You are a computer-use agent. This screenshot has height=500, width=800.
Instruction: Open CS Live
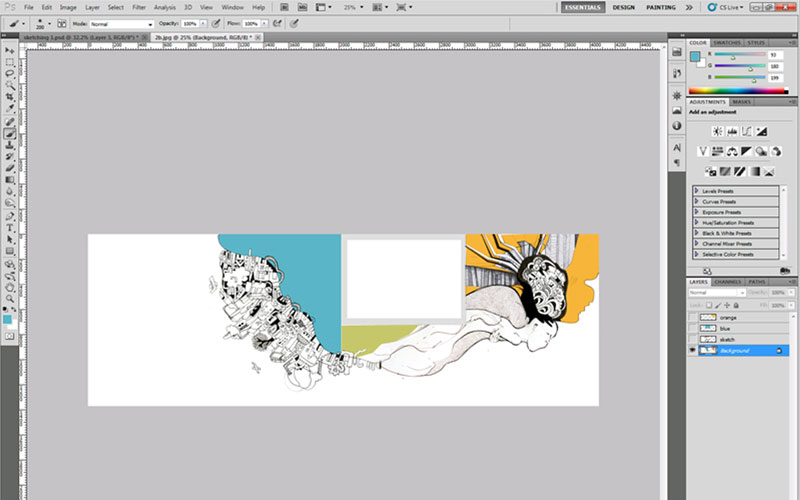pyautogui.click(x=726, y=7)
